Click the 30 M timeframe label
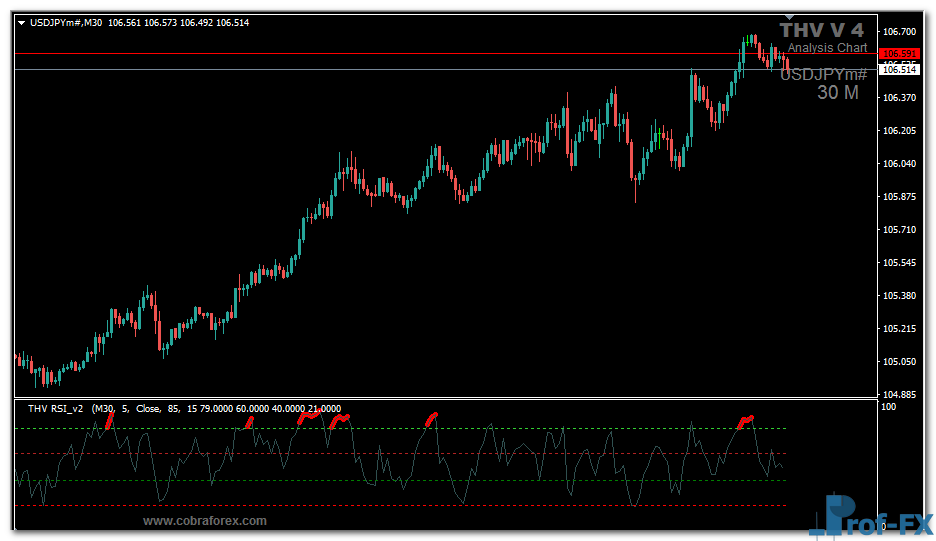This screenshot has height=541, width=936. [x=838, y=93]
